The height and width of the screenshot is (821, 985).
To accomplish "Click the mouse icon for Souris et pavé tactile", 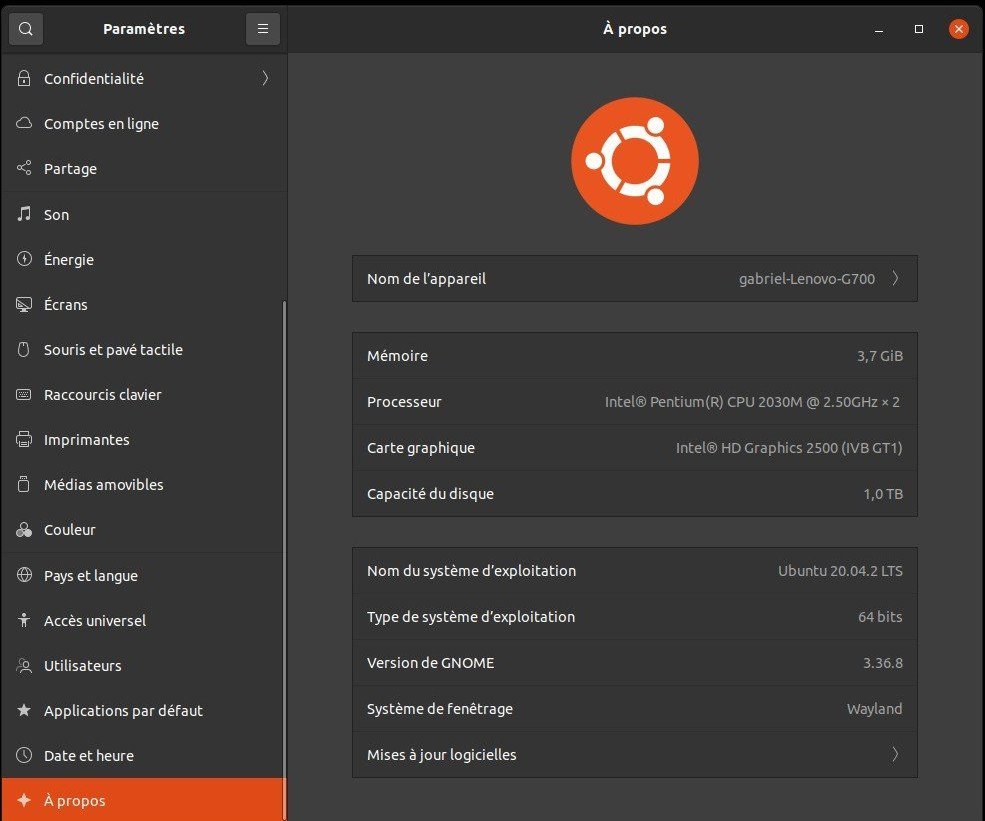I will click(x=25, y=349).
